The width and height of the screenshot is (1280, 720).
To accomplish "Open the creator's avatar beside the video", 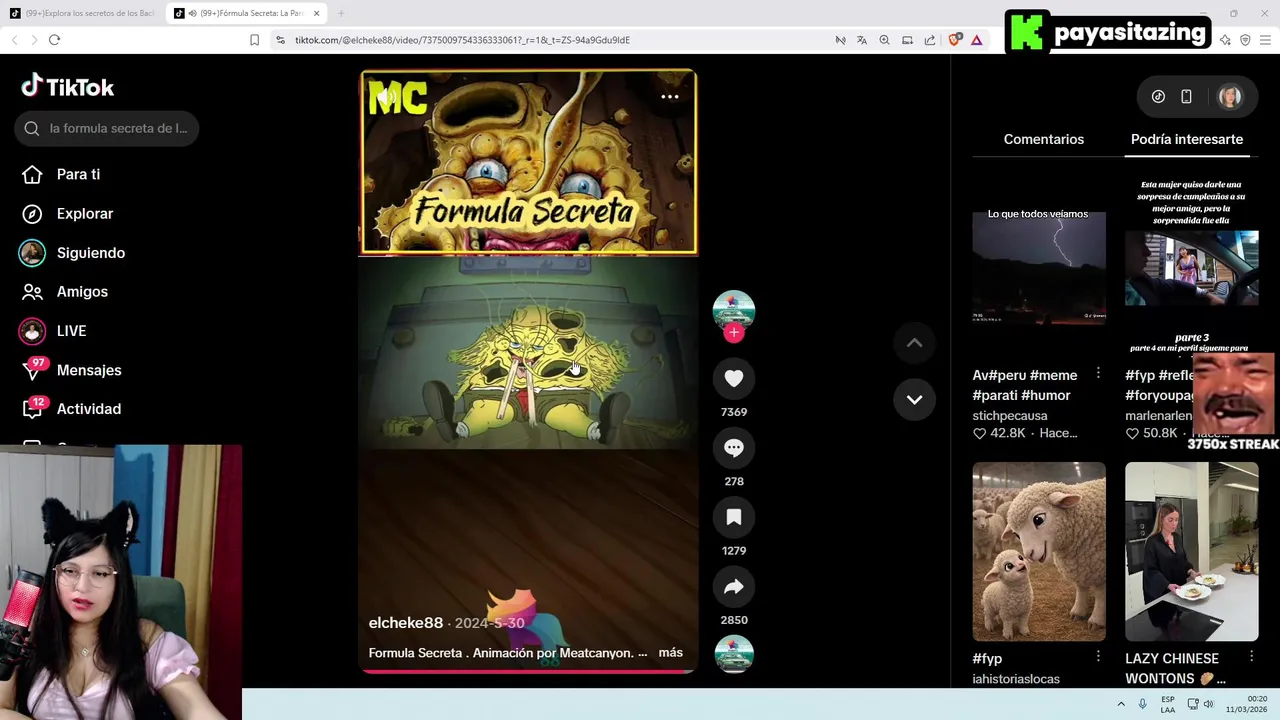I will (x=733, y=310).
